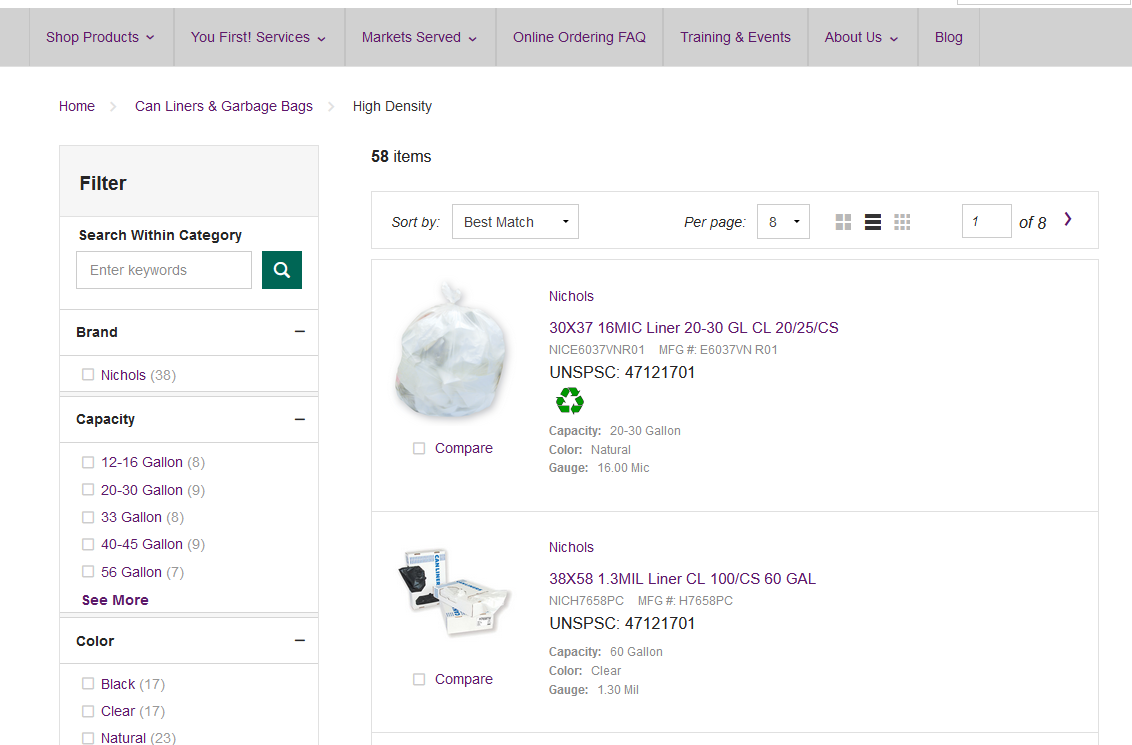Open the Blog page
This screenshot has width=1132, height=745.
tap(949, 38)
